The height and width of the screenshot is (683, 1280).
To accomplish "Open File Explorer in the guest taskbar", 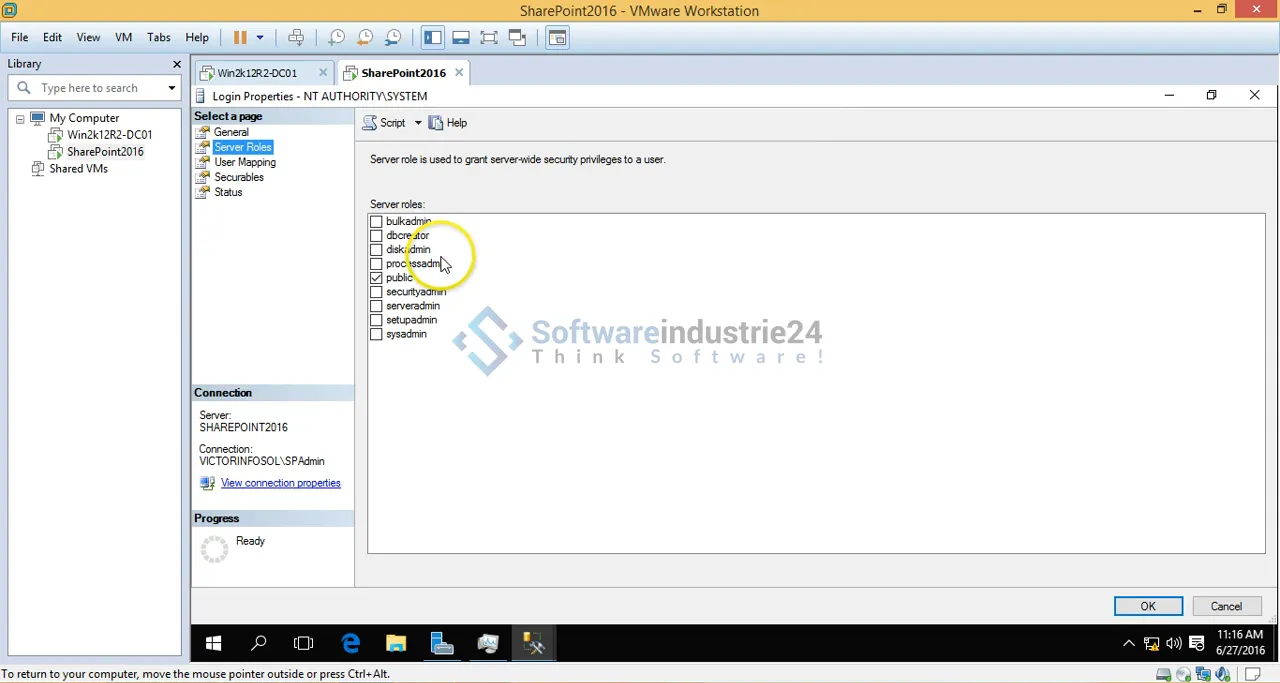I will point(396,644).
